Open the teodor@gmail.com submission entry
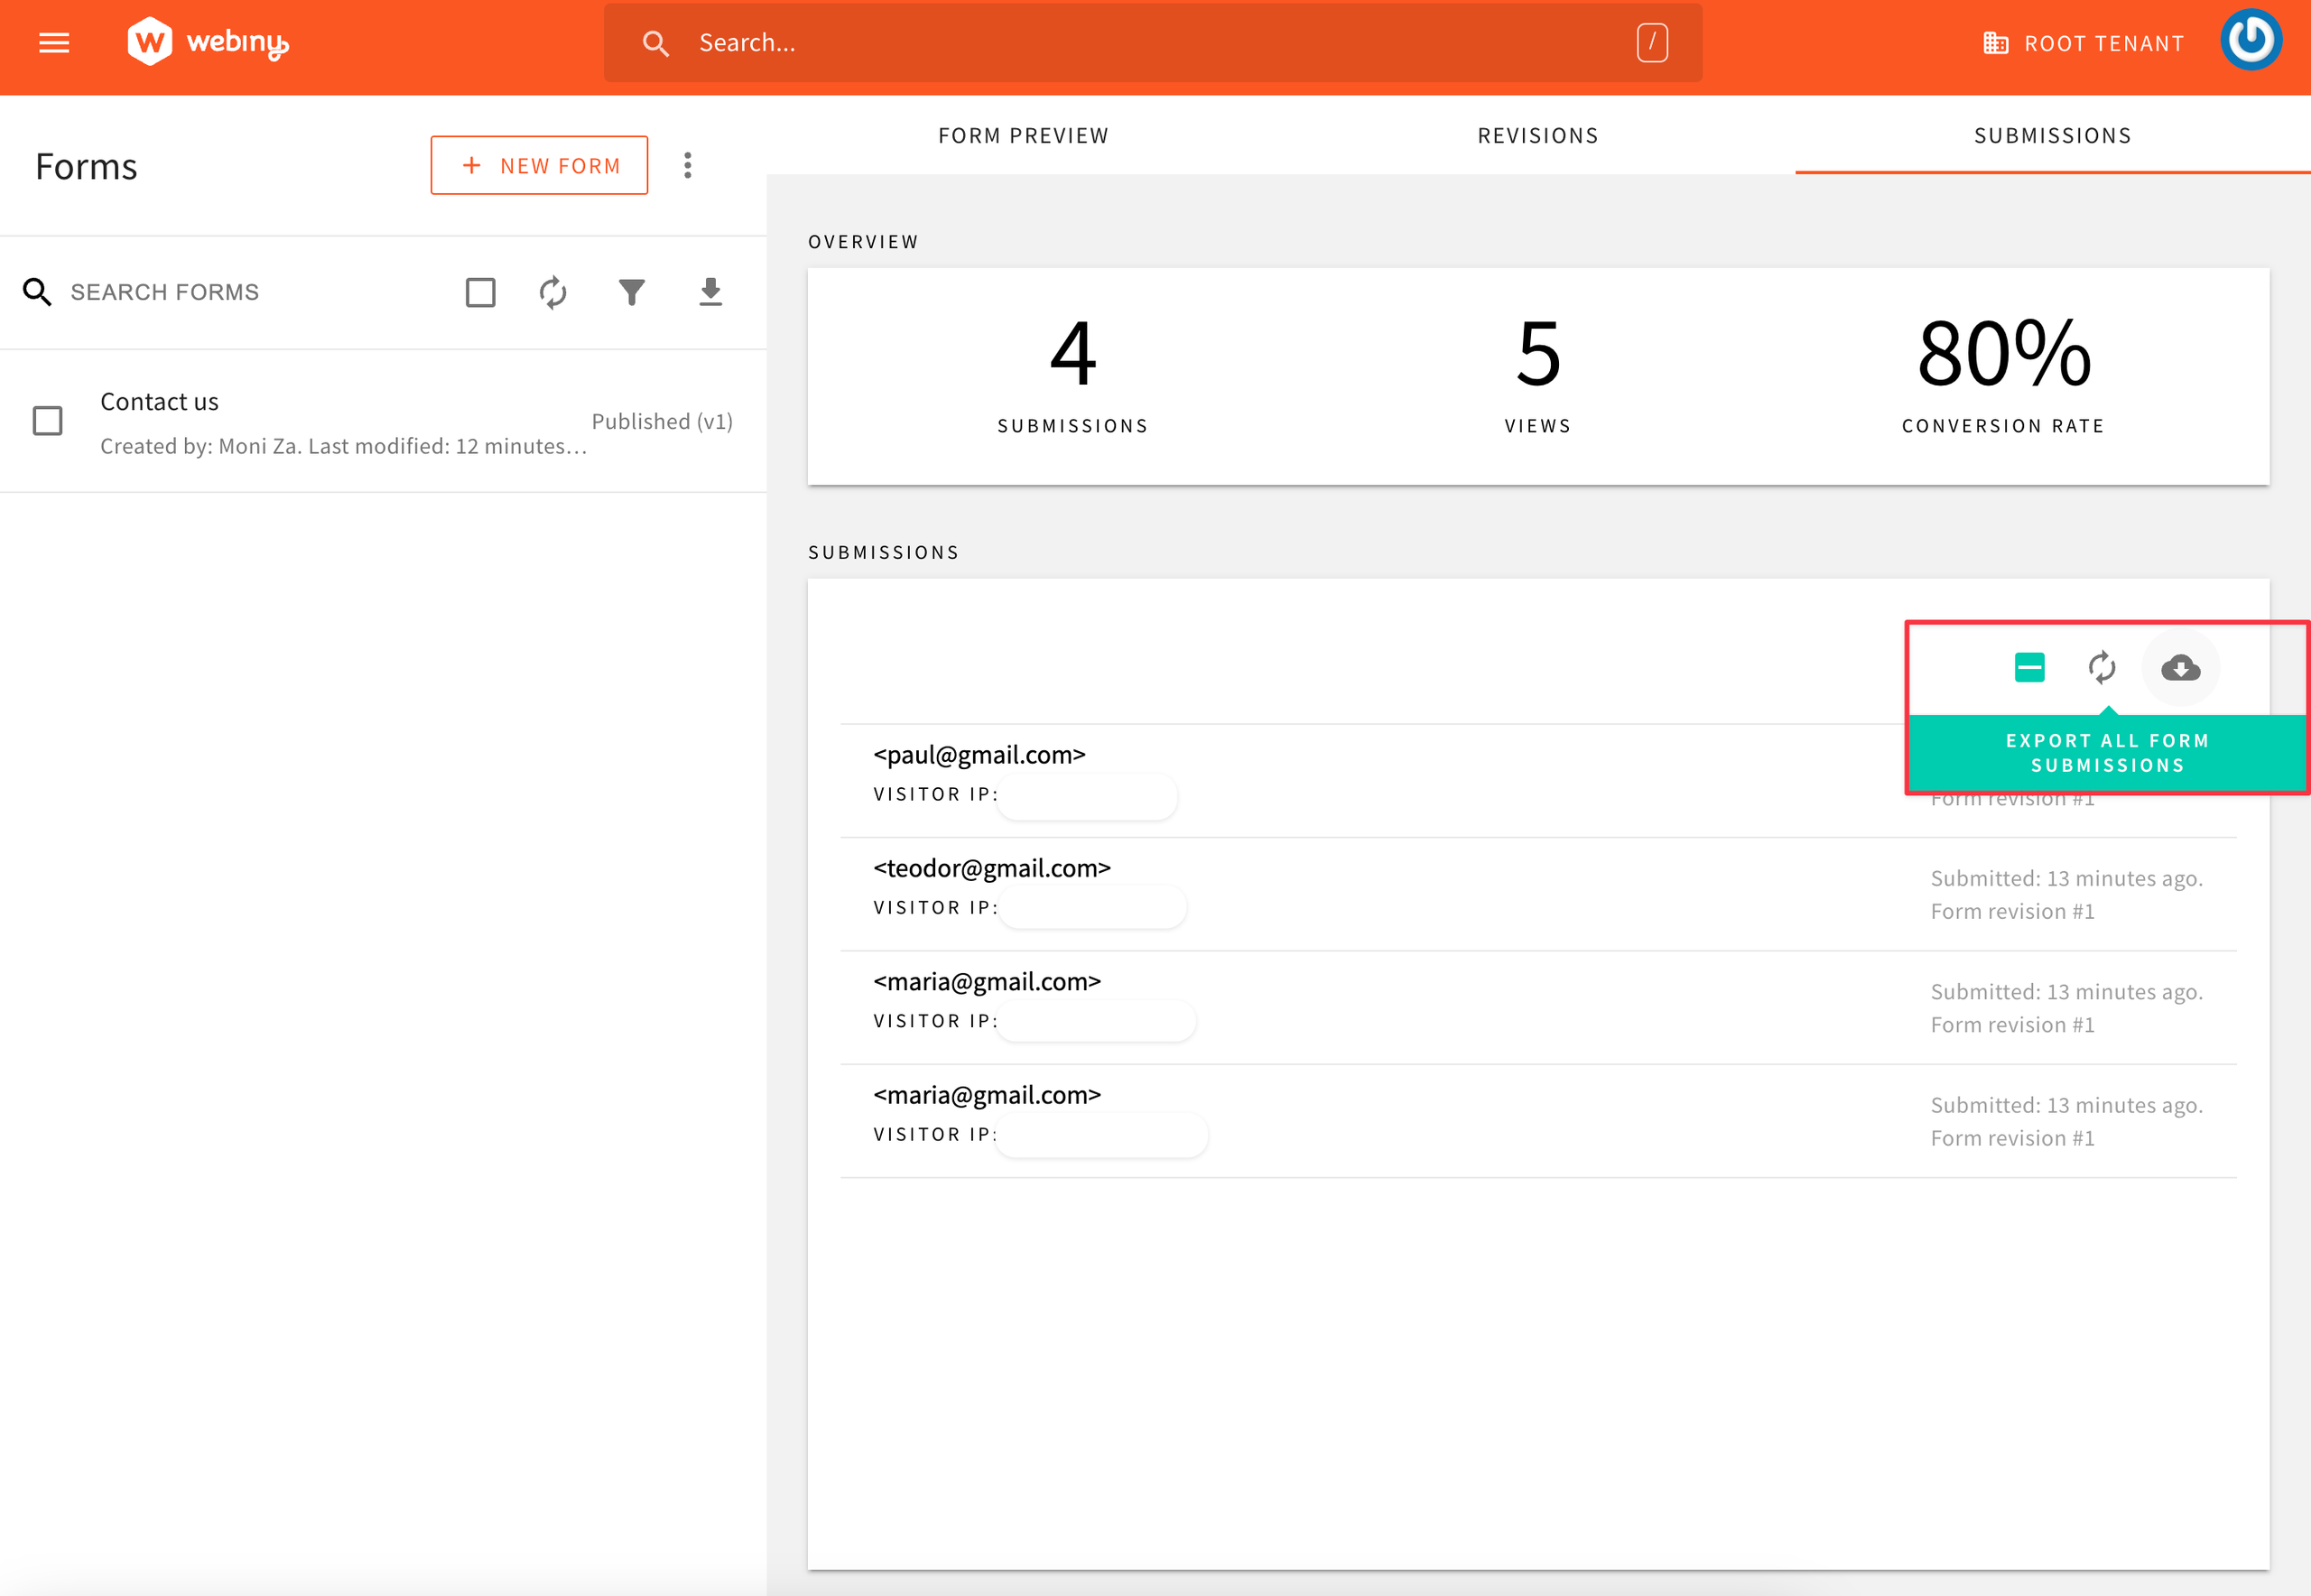Image resolution: width=2311 pixels, height=1596 pixels. tap(992, 868)
